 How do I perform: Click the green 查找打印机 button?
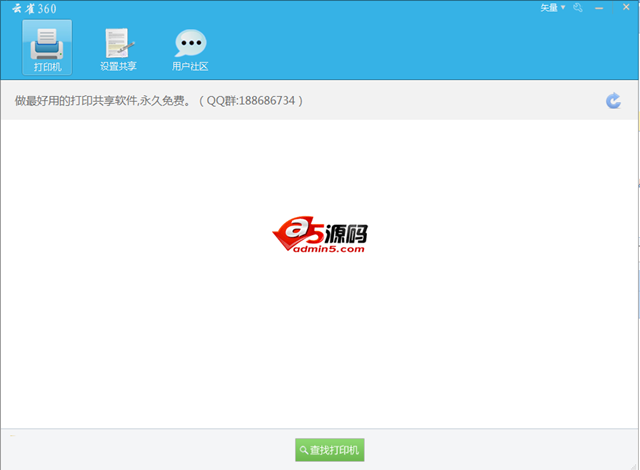[330, 450]
